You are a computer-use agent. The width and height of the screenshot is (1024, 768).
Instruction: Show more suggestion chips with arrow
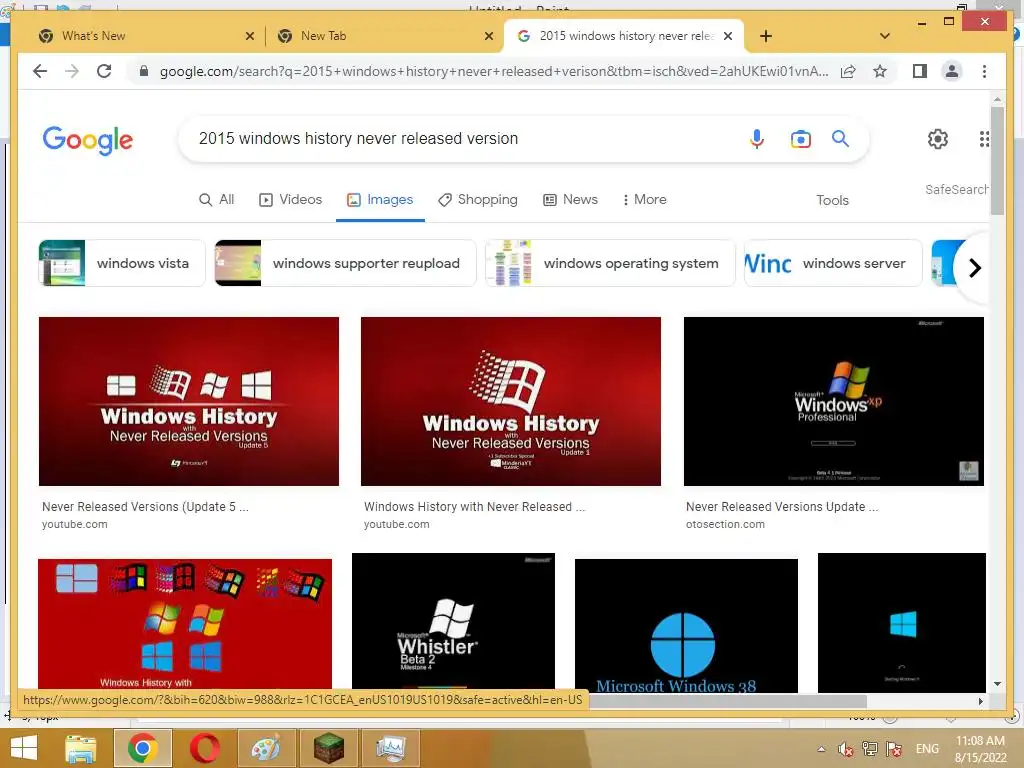click(974, 268)
